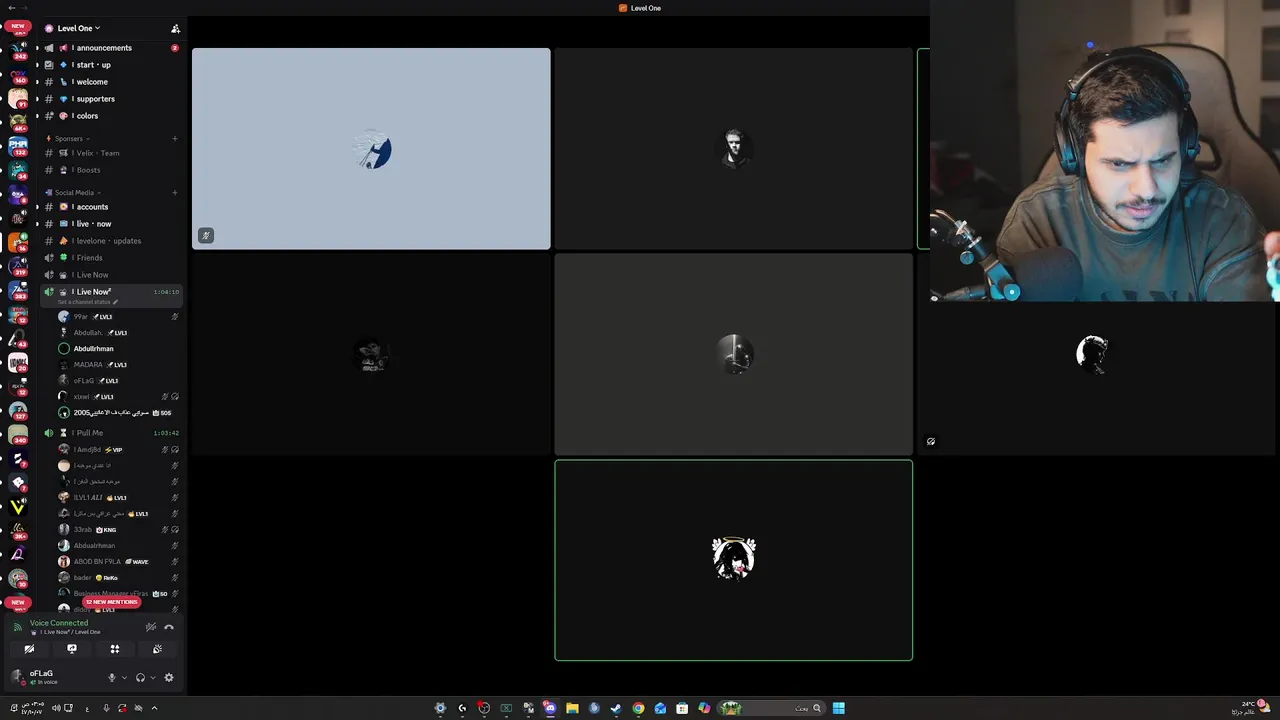Select the top middle participant tile
This screenshot has height=720, width=1280.
point(733,148)
